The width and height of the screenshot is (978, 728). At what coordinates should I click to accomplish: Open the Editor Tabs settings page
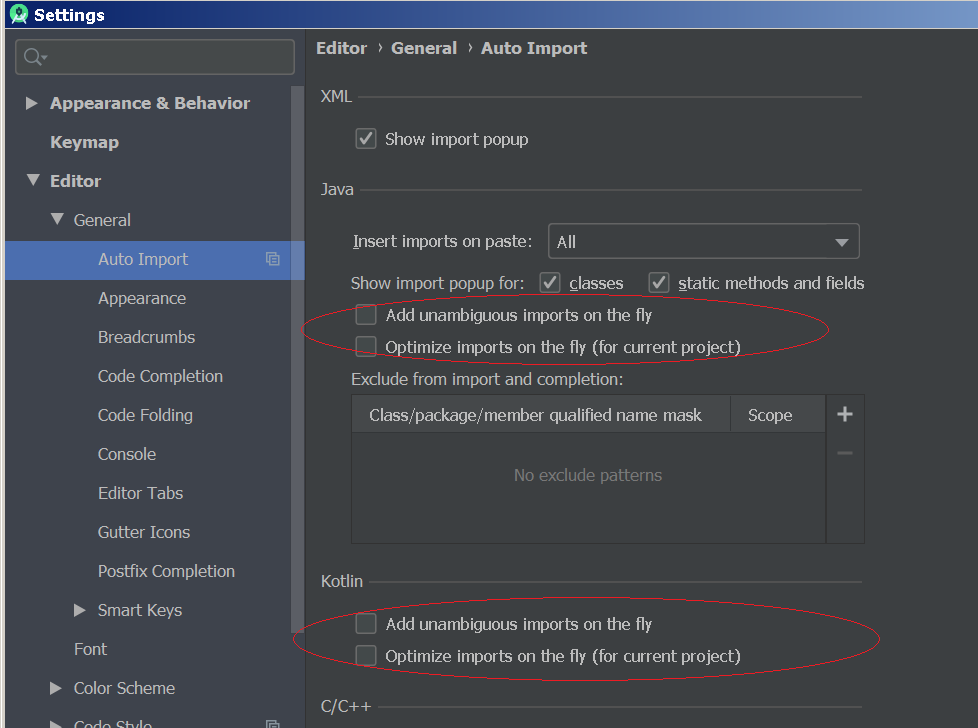[x=140, y=493]
